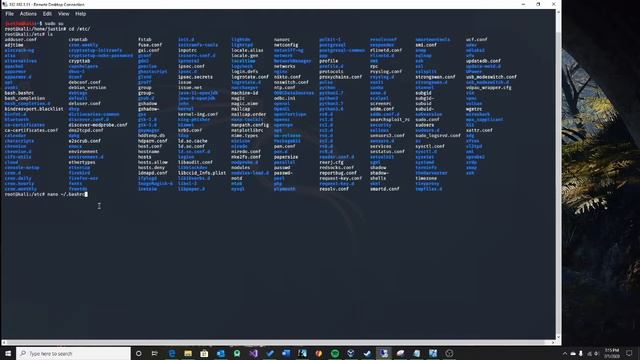Click the 'resolv.conf' entry
This screenshot has width=640, height=360.
tap(334, 189)
